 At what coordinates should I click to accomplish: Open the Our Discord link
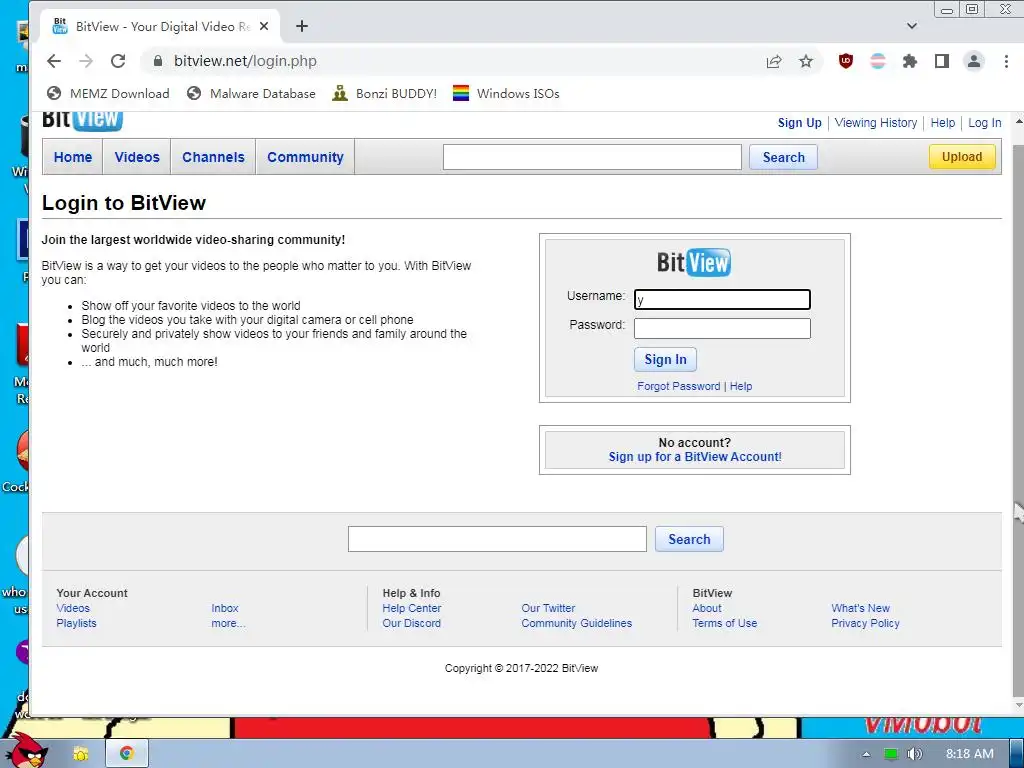pyautogui.click(x=411, y=623)
